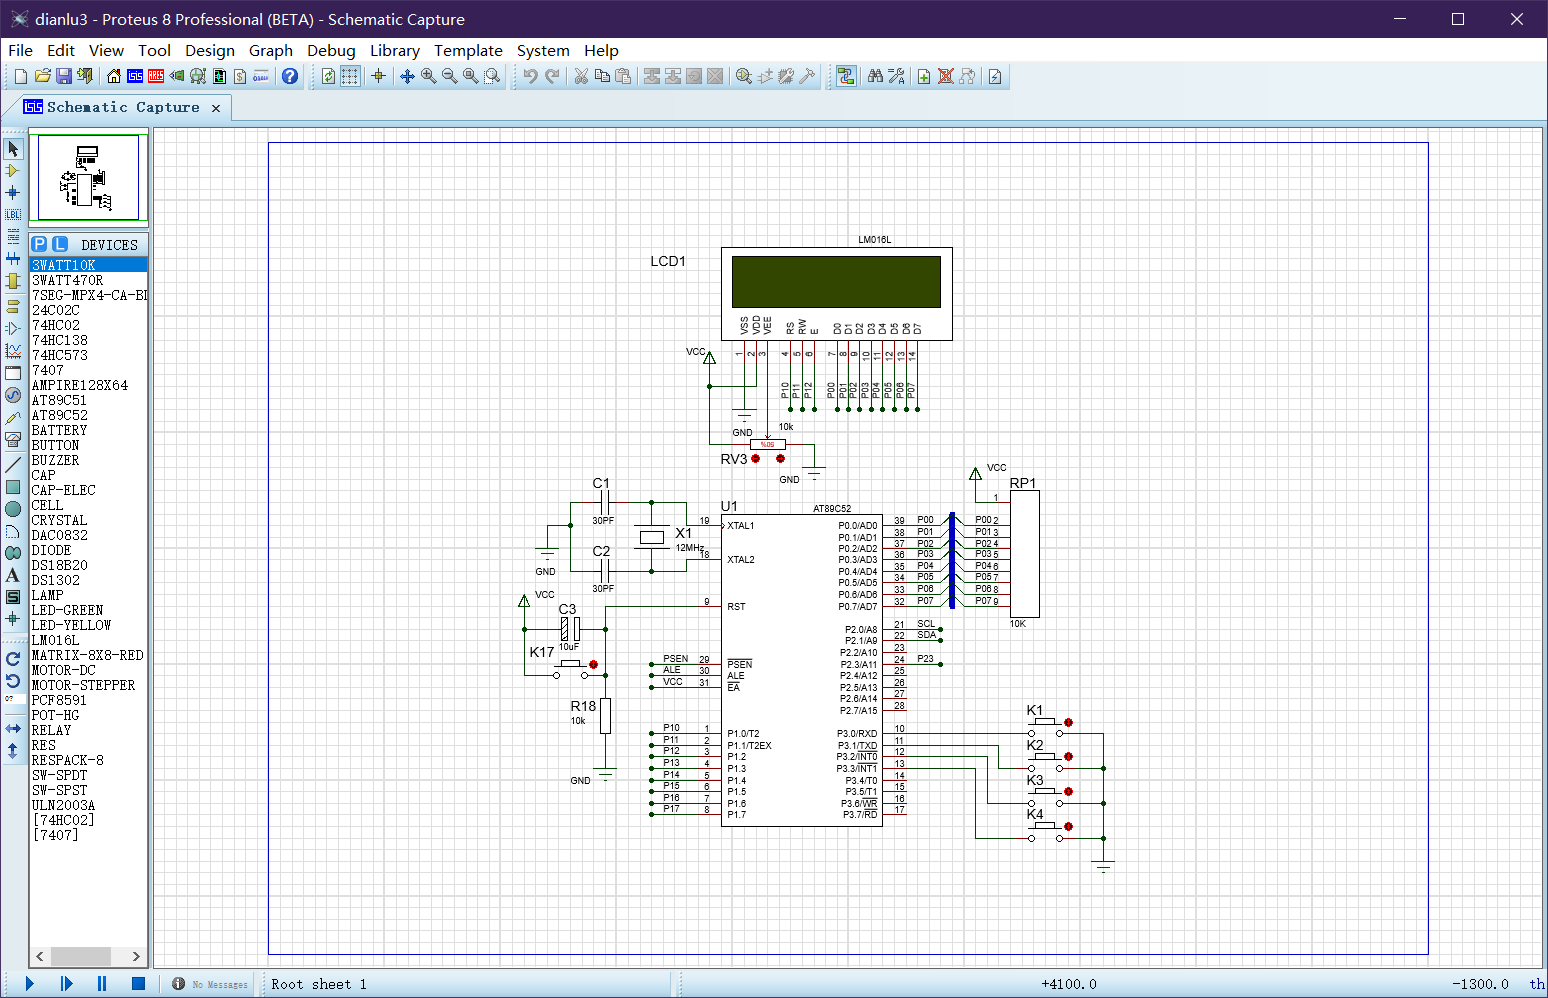Zoom in on the schematic
The image size is (1548, 998).
click(428, 76)
